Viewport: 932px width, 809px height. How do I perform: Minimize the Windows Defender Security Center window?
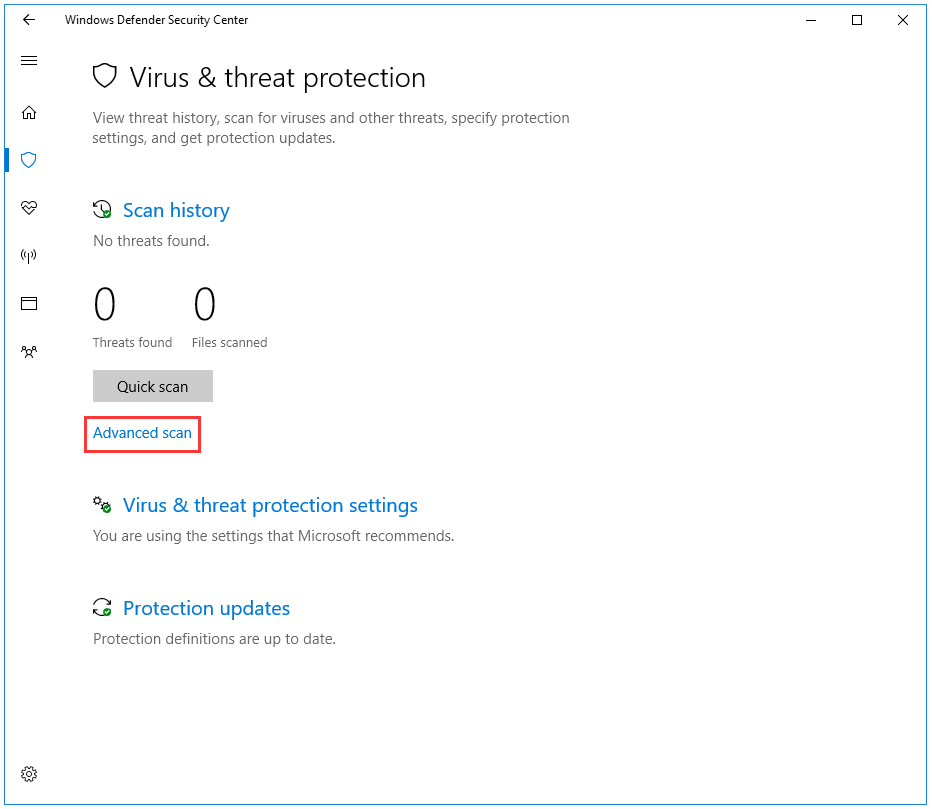click(x=811, y=20)
